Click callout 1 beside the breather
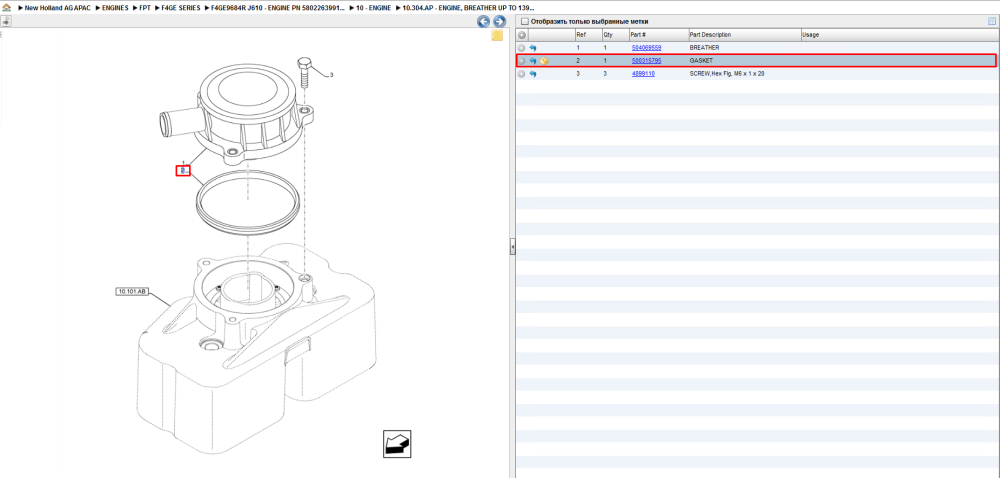 click(x=184, y=163)
